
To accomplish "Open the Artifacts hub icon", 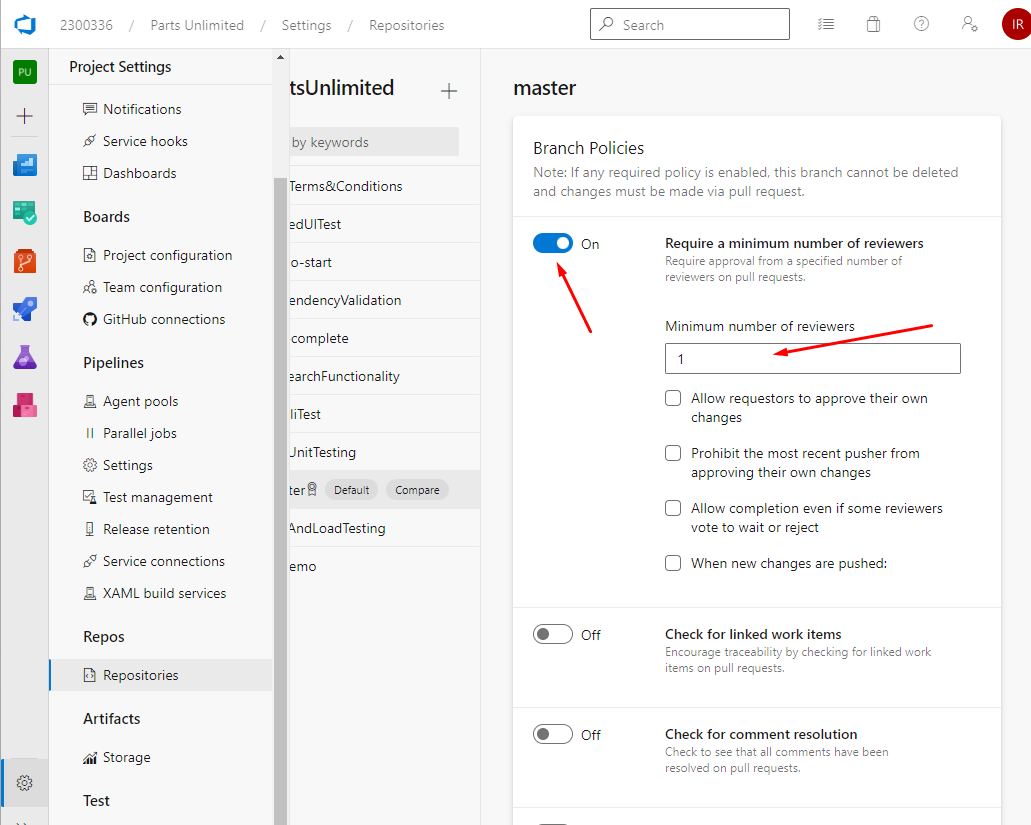I will pos(25,405).
